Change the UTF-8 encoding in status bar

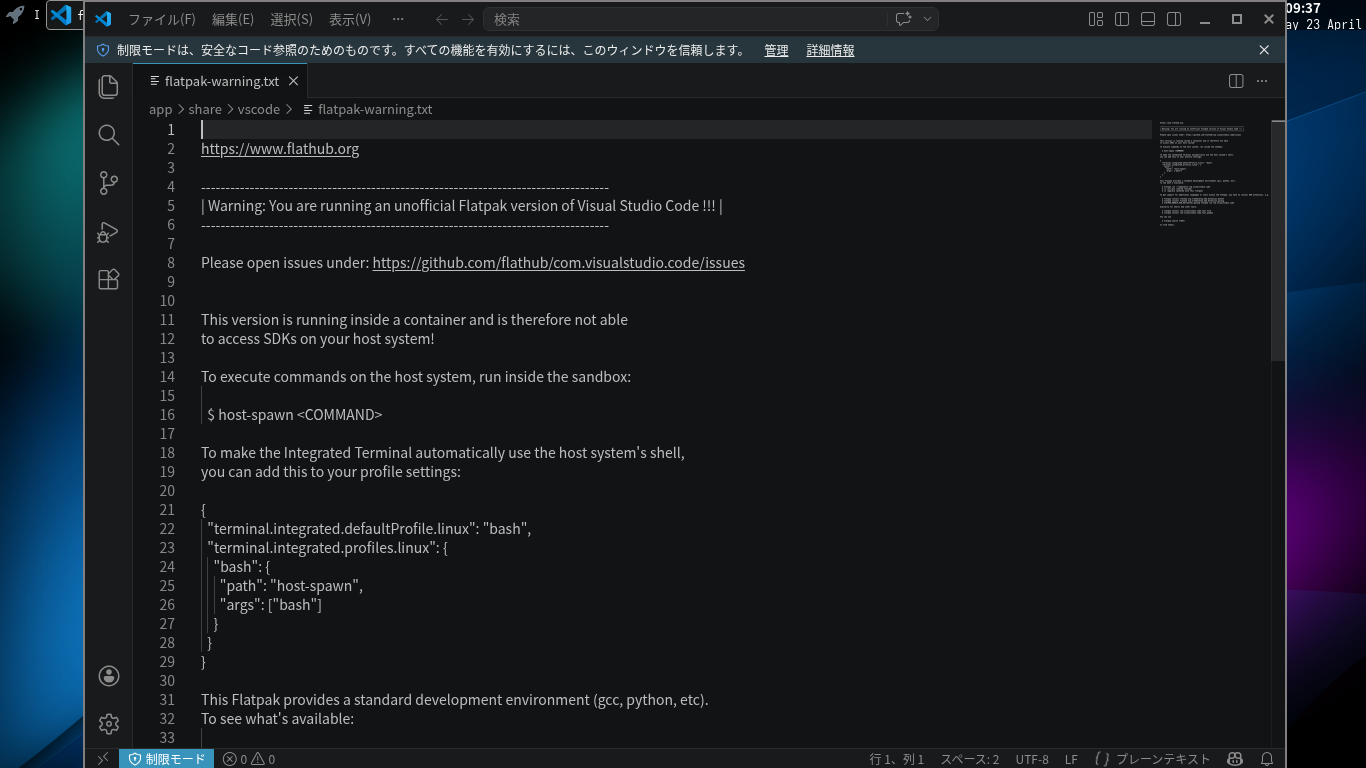[1032, 759]
